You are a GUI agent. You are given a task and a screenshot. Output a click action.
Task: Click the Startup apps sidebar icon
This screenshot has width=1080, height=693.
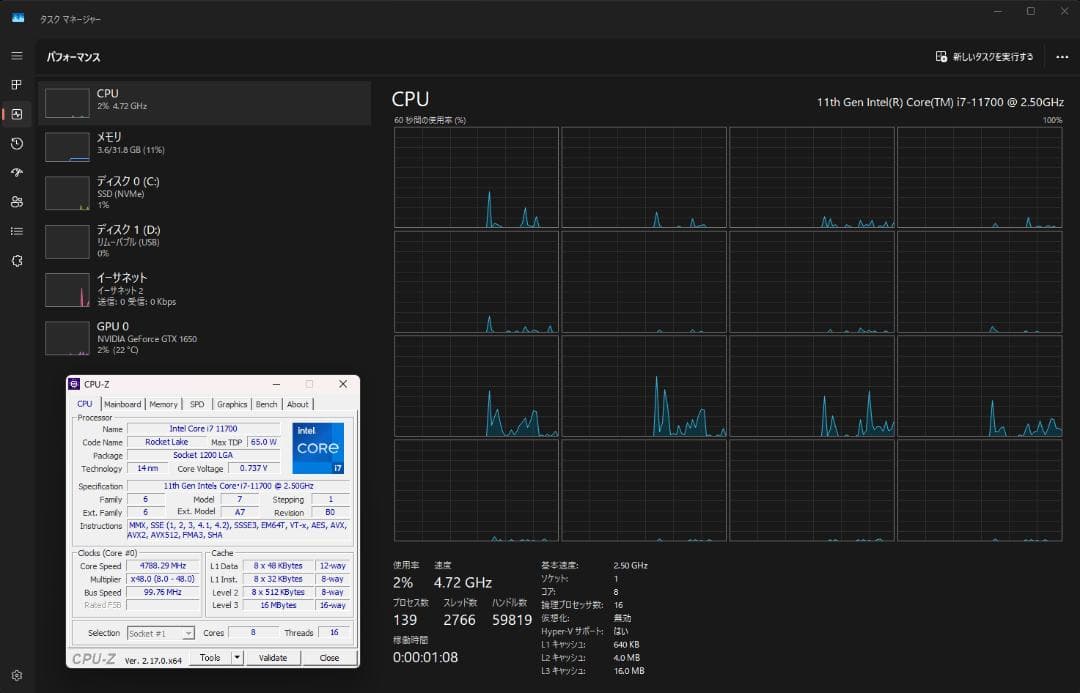click(16, 173)
